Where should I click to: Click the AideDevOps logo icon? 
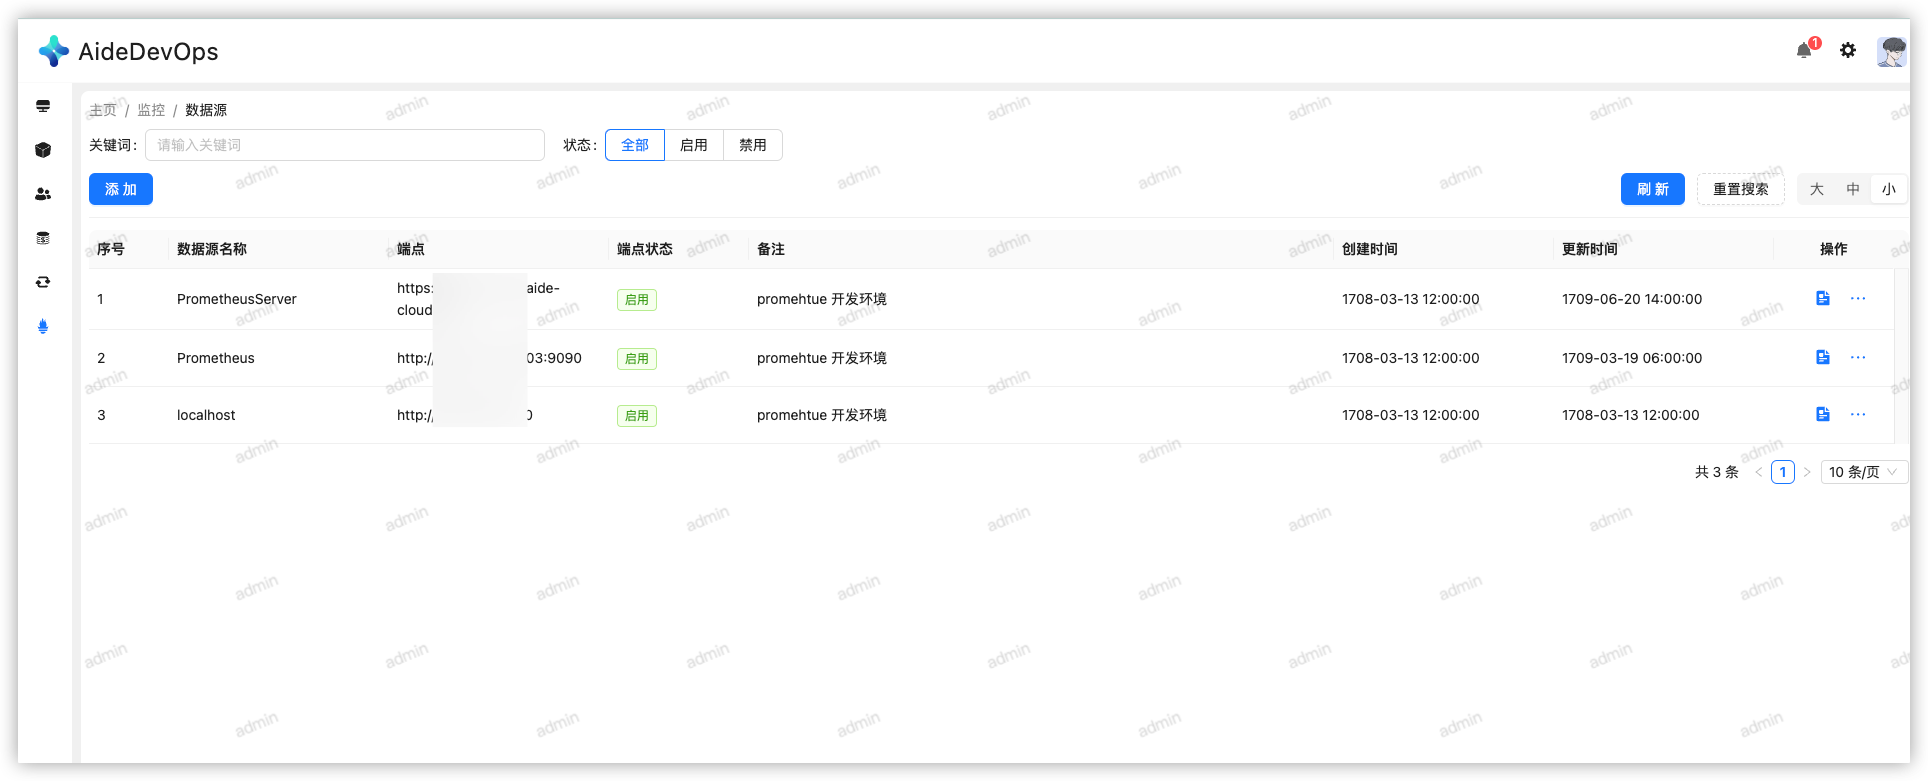click(53, 51)
